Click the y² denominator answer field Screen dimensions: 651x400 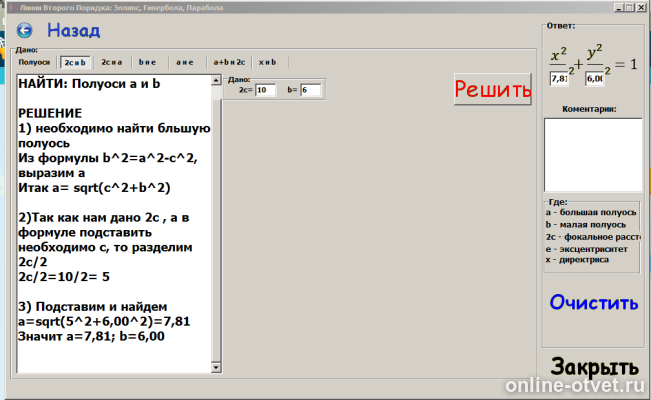pyautogui.click(x=595, y=79)
